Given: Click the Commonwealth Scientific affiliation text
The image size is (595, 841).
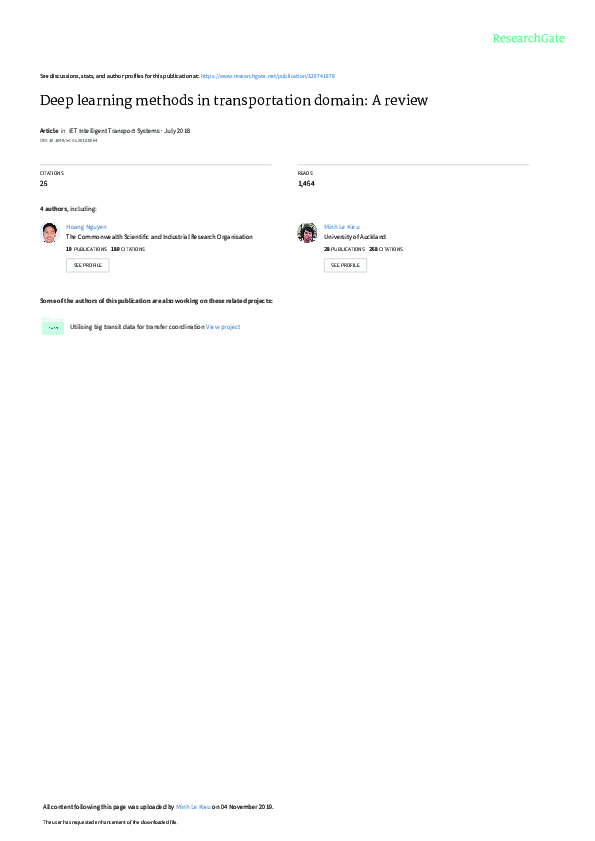Looking at the screenshot, I should [159, 237].
